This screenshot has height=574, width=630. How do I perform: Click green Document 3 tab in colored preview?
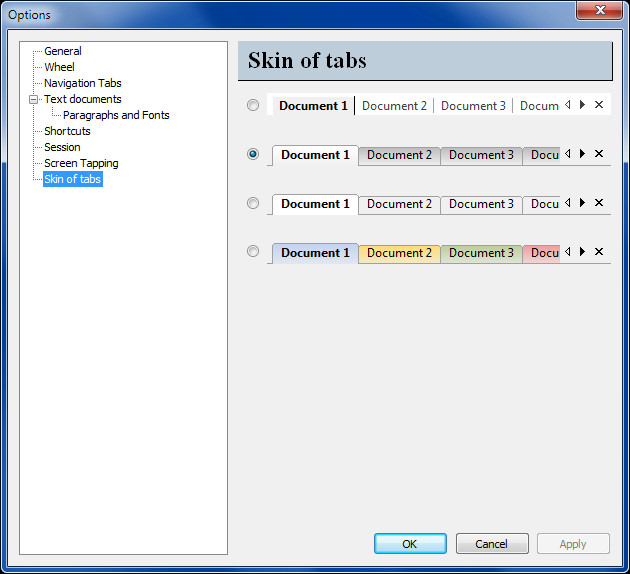point(481,253)
